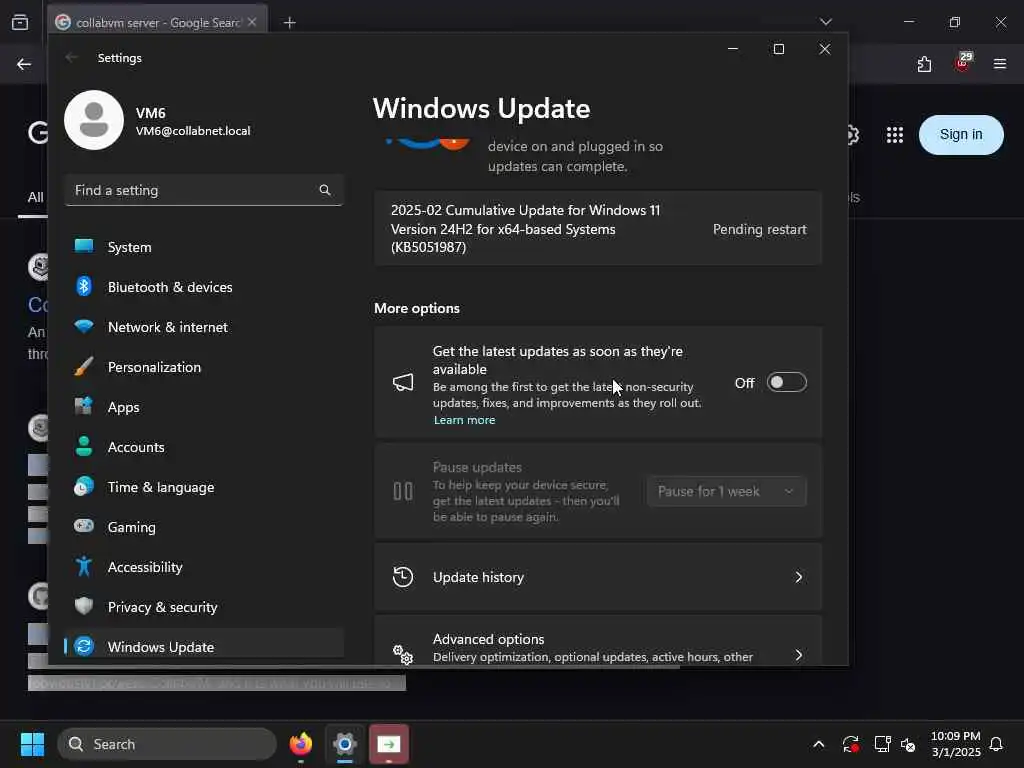
Task: Open the green arrow app on taskbar
Action: [x=389, y=744]
